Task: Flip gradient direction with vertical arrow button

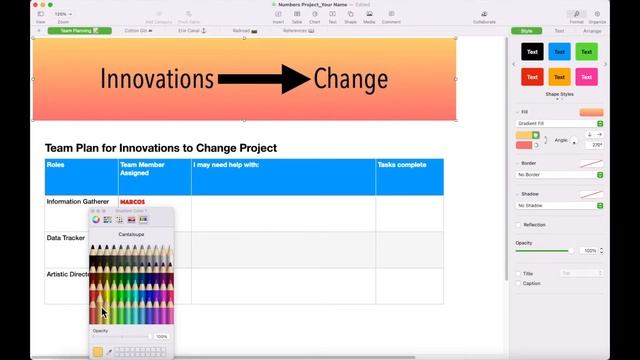Action: click(x=589, y=135)
